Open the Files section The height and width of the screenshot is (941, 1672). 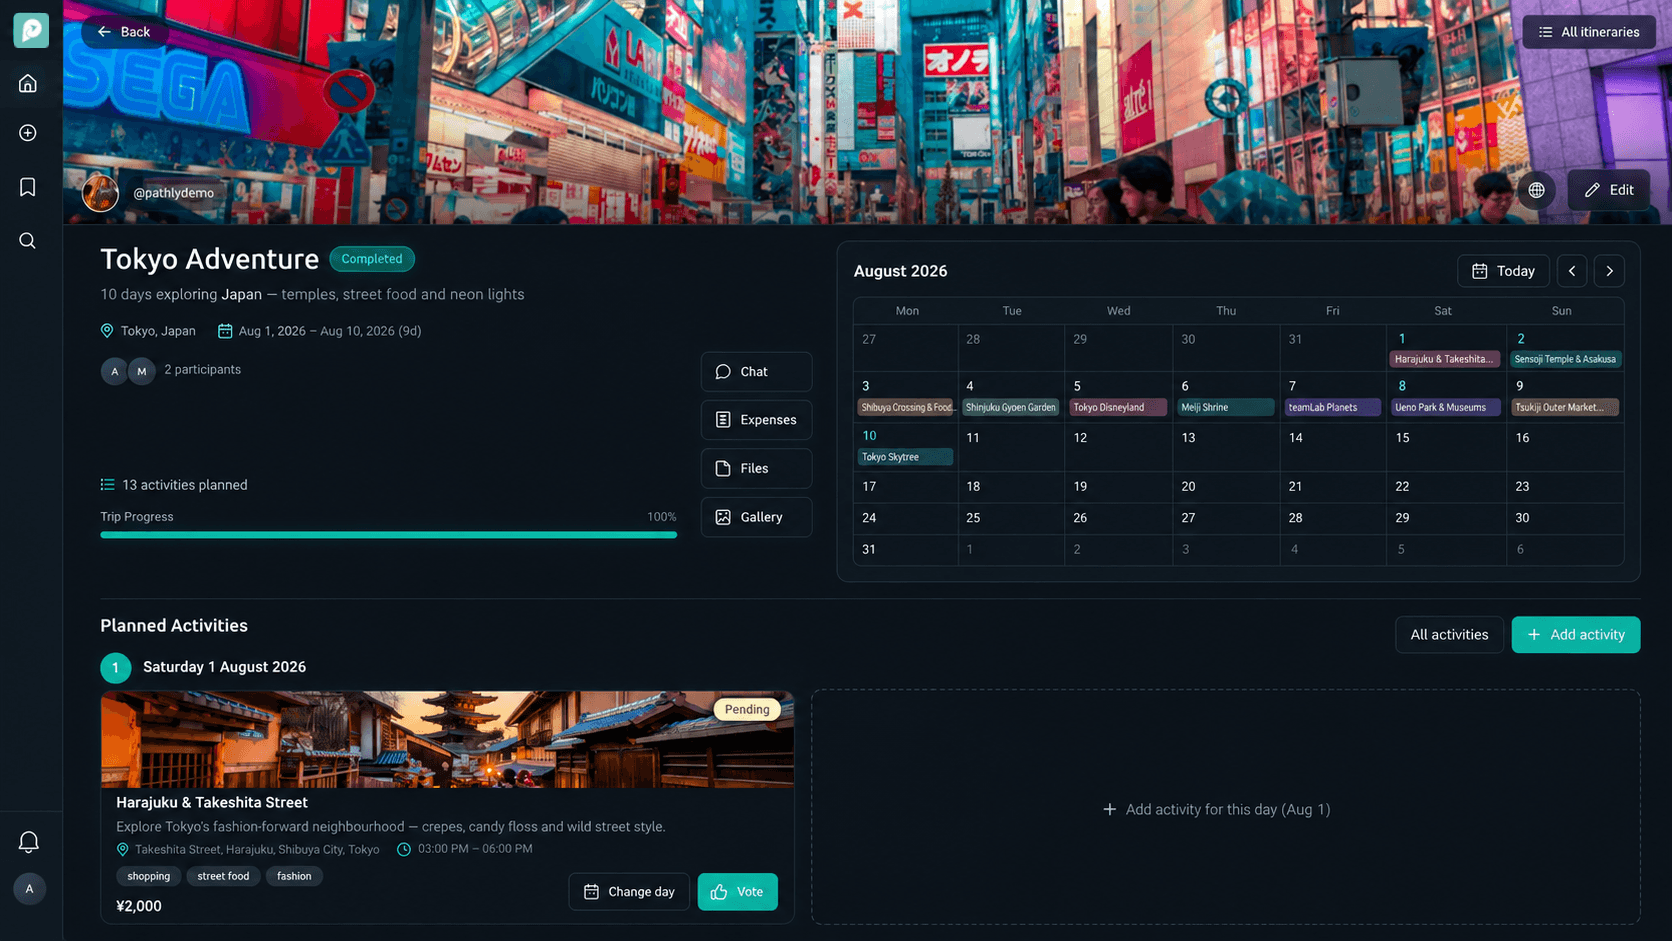click(x=756, y=468)
